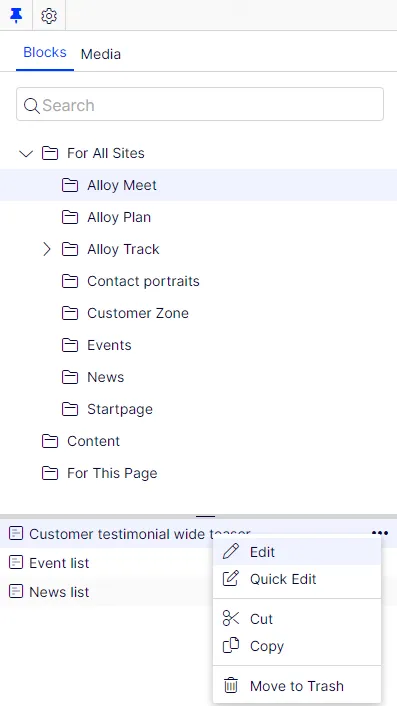The height and width of the screenshot is (706, 397).
Task: Click the scissors Cut icon
Action: [231, 618]
